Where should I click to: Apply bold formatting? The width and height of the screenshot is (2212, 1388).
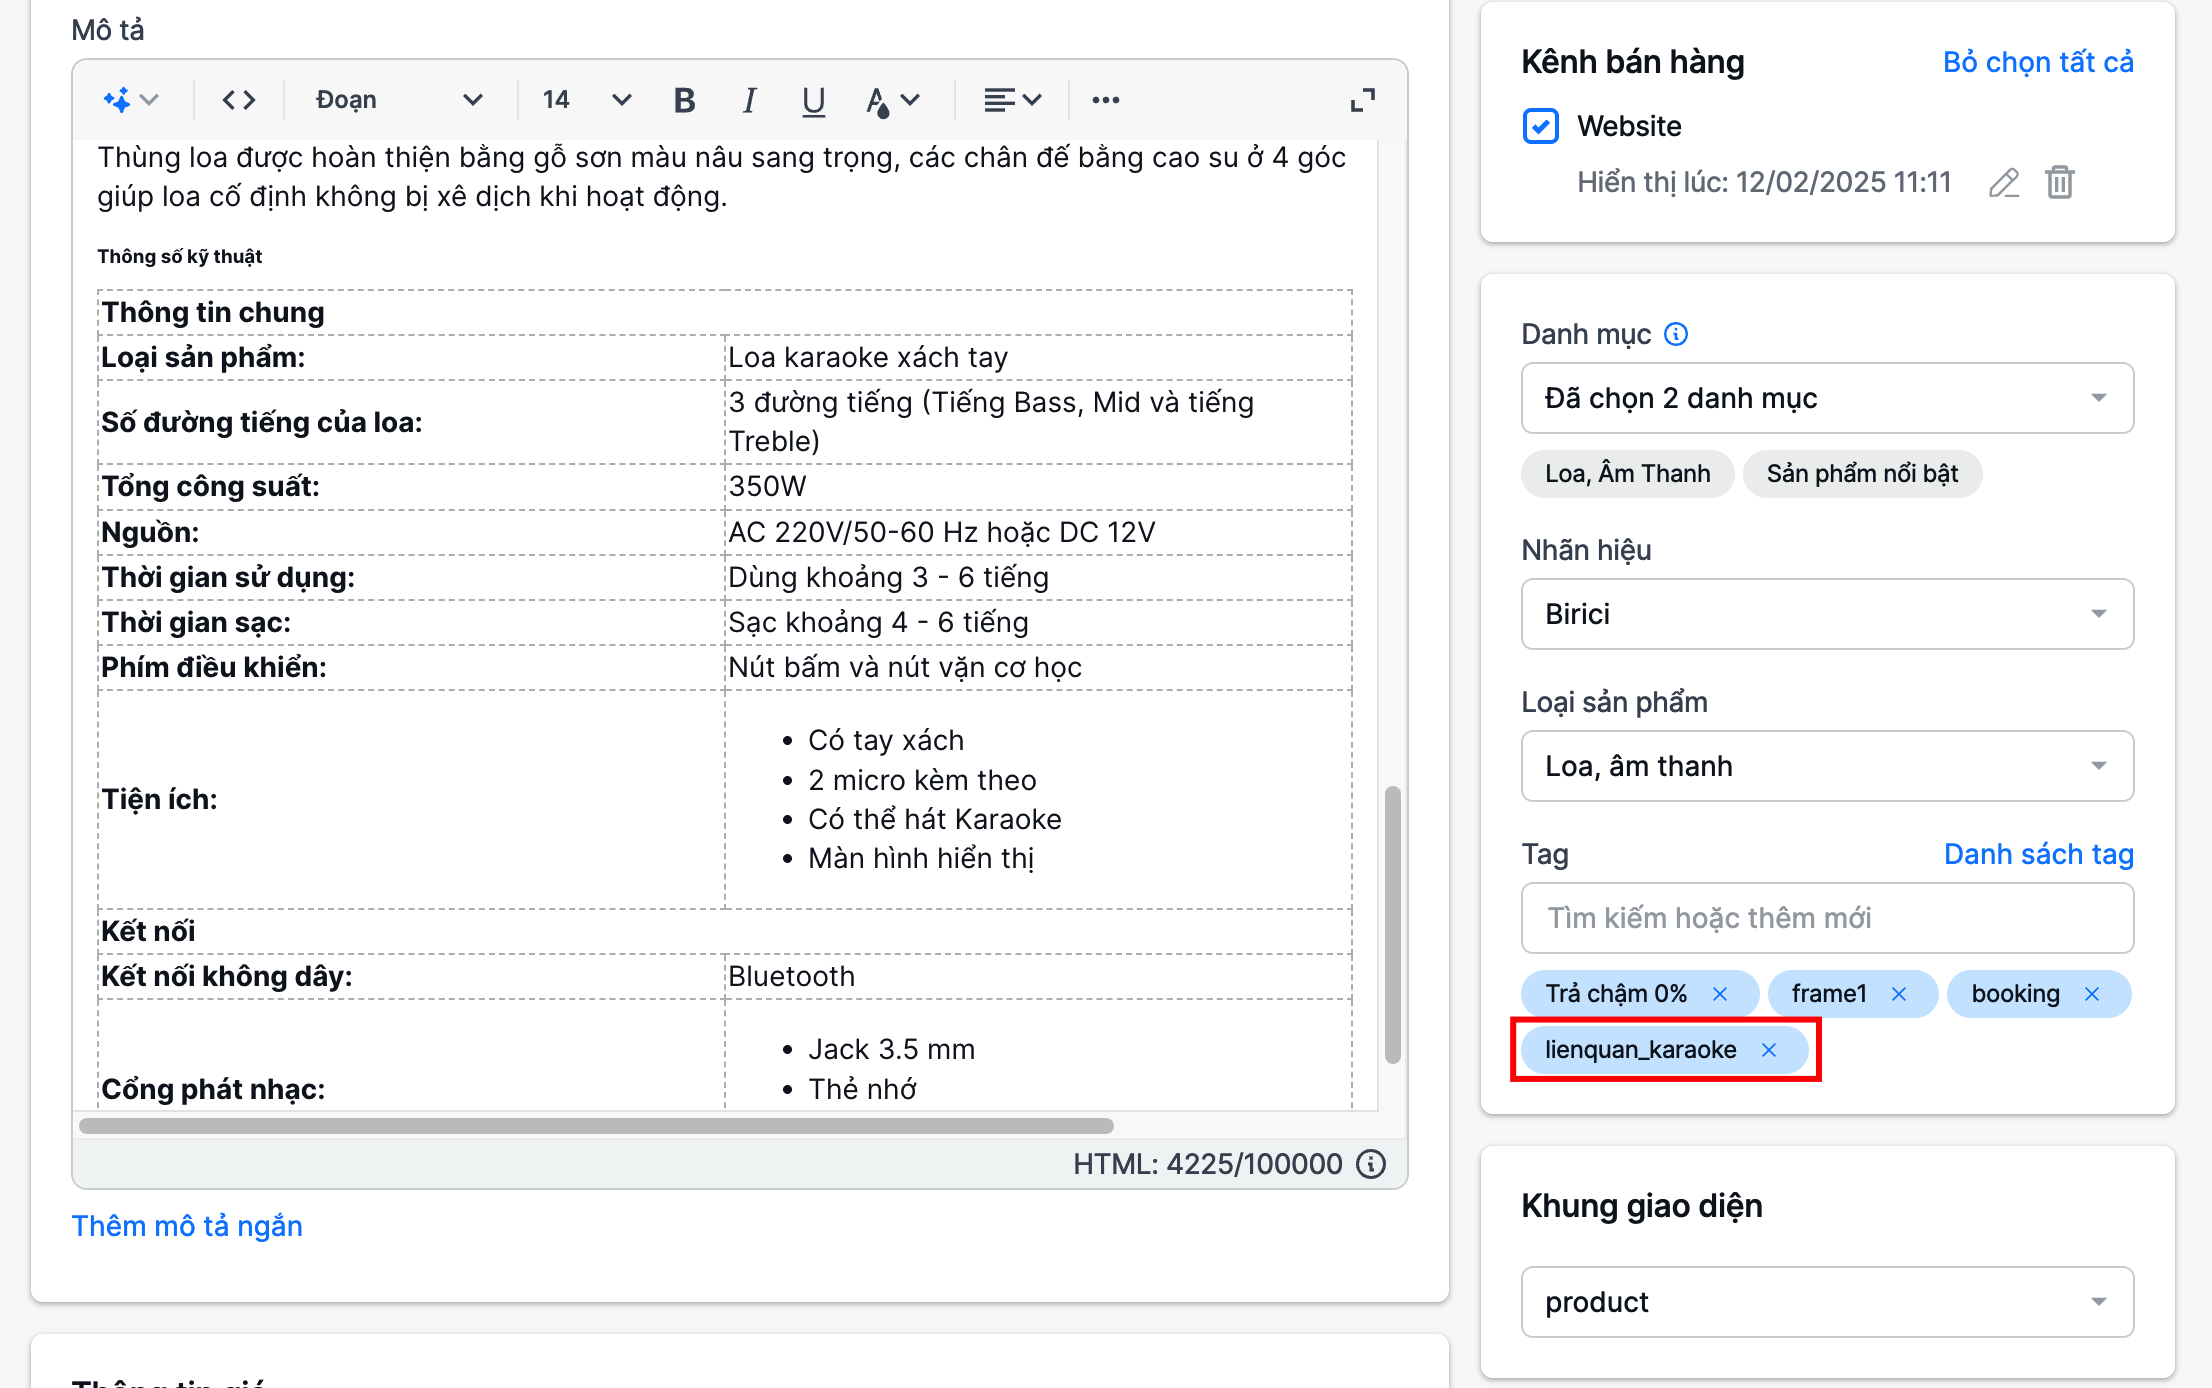point(684,100)
